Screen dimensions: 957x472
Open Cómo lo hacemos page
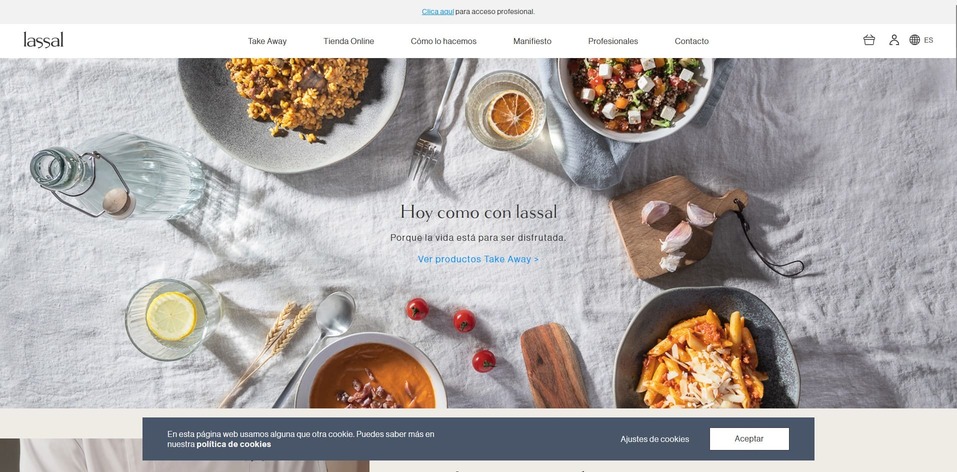pyautogui.click(x=444, y=41)
